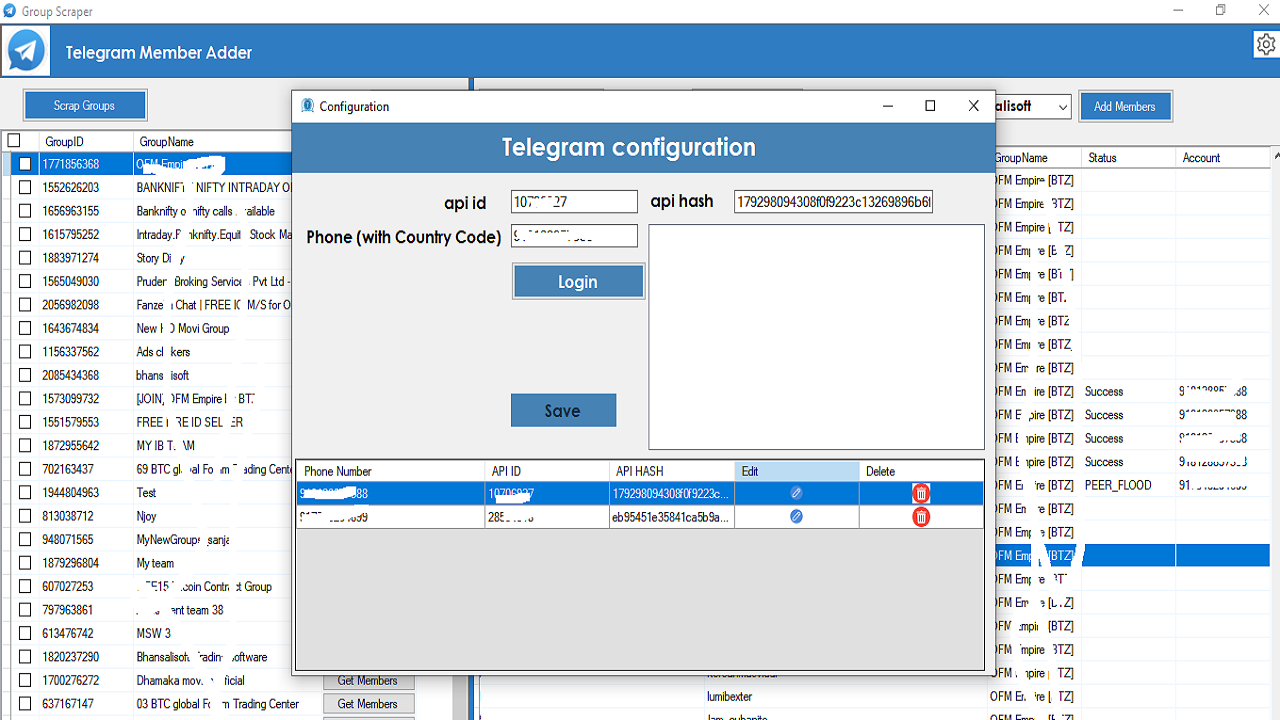The width and height of the screenshot is (1280, 720).
Task: Edit the second saved phone number entry
Action: pyautogui.click(x=796, y=516)
